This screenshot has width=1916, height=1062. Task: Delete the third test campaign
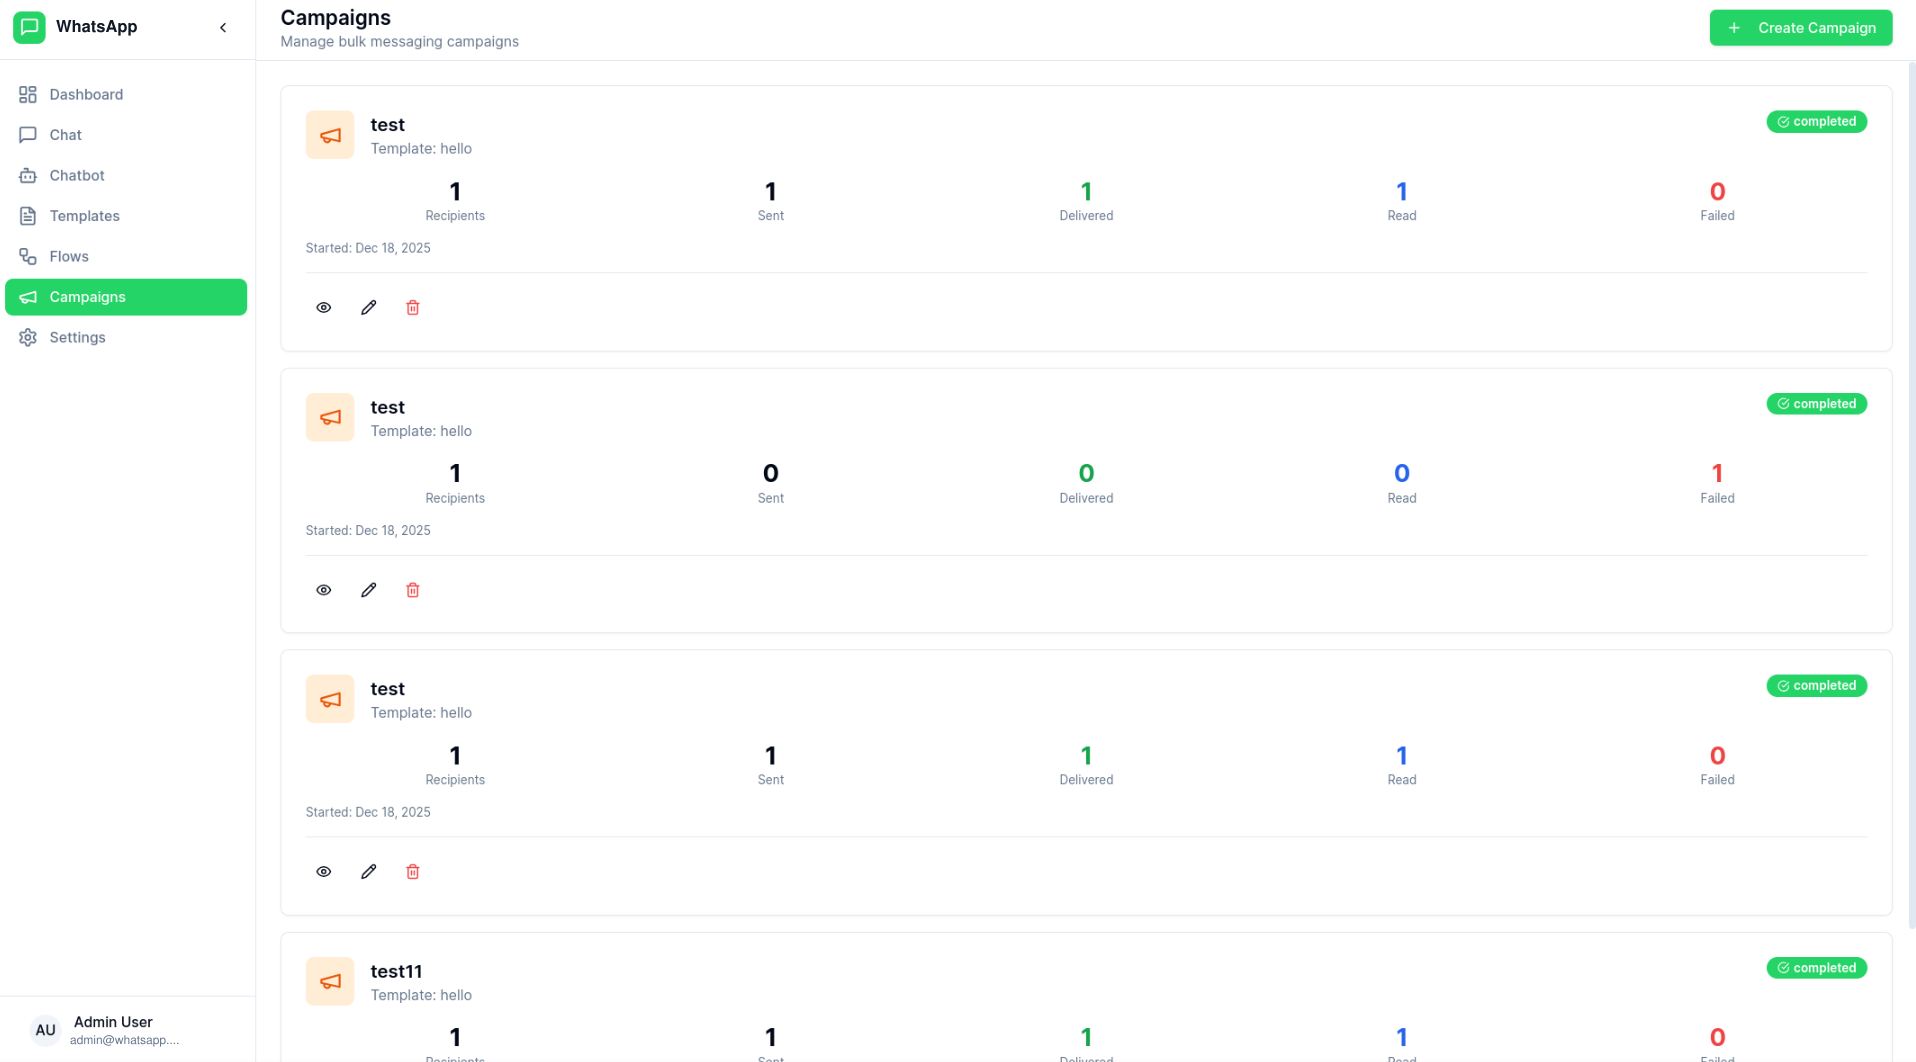[413, 872]
